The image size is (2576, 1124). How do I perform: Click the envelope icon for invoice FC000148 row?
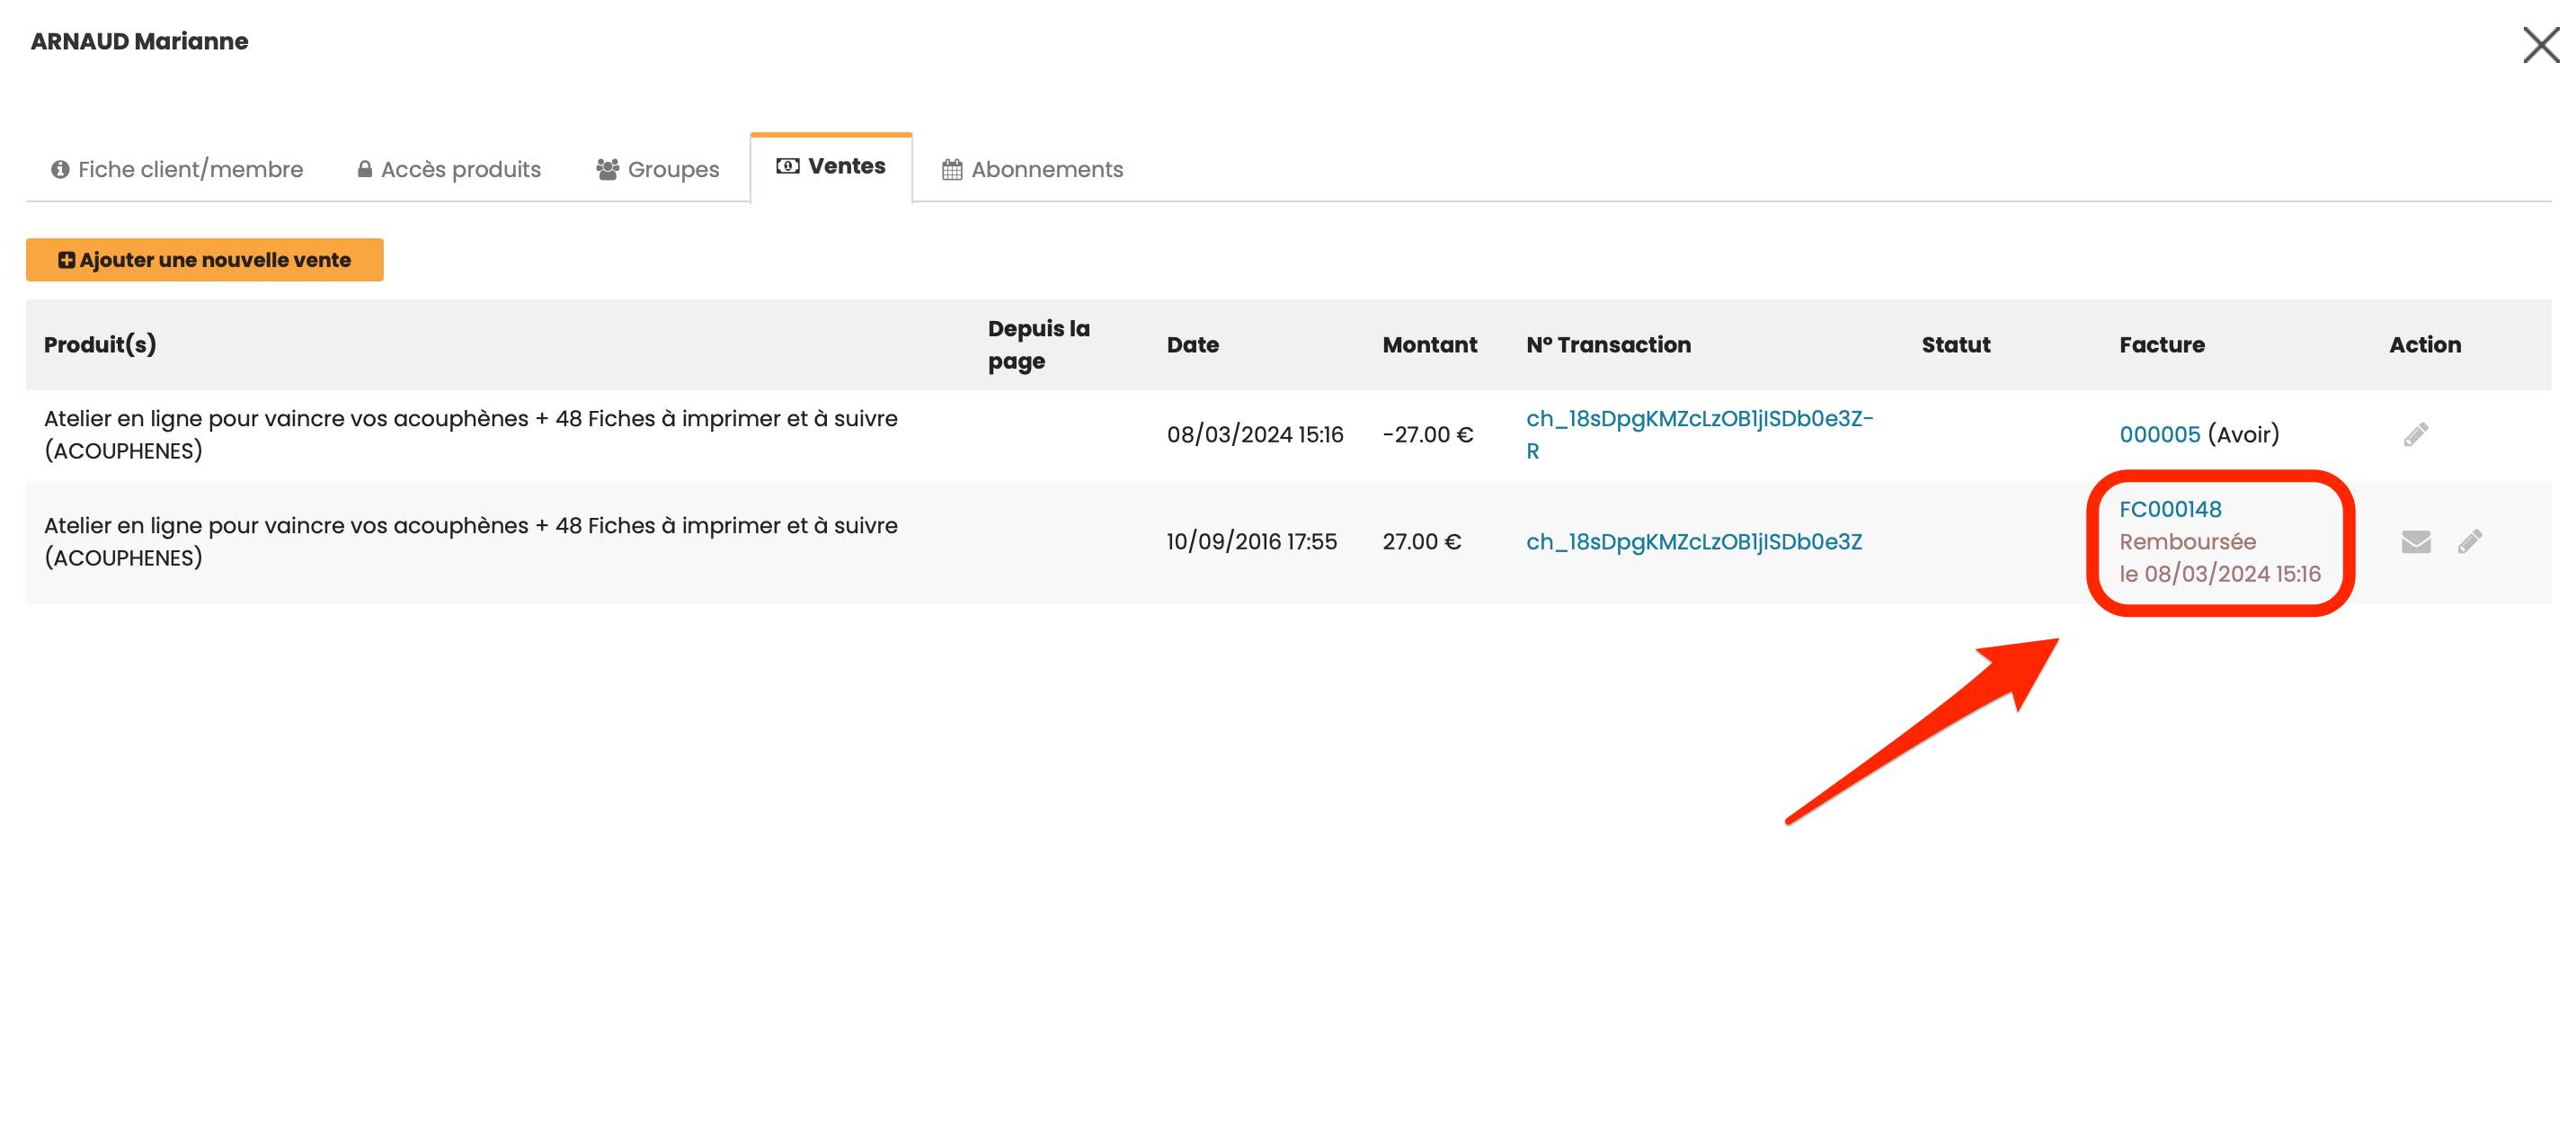coord(2415,541)
